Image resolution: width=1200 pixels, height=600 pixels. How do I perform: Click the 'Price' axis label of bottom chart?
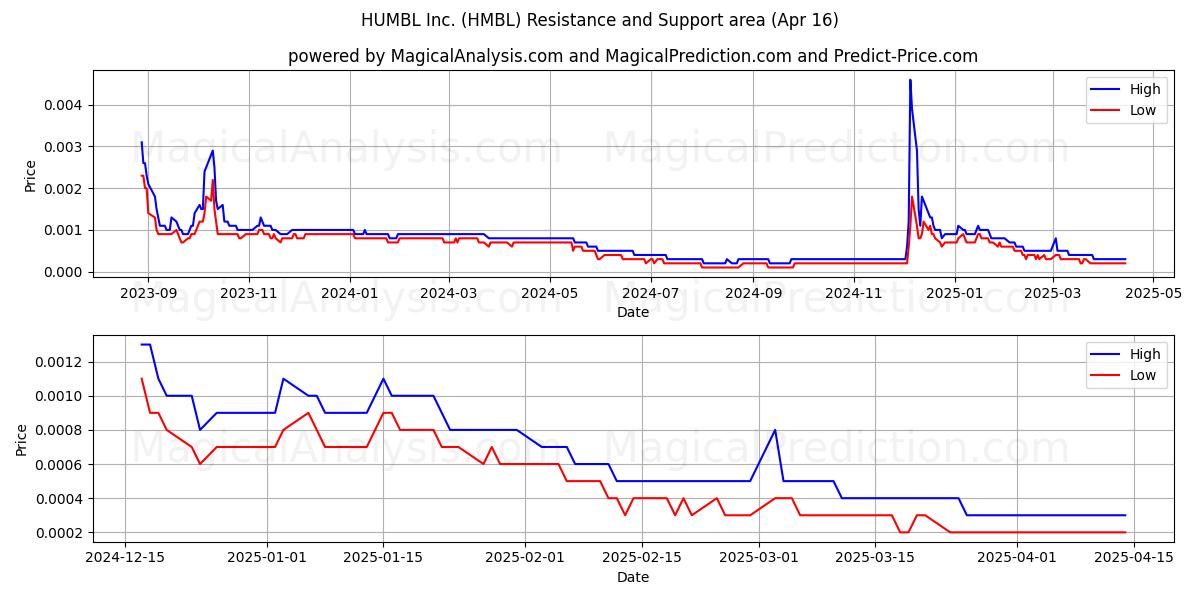pyautogui.click(x=22, y=439)
